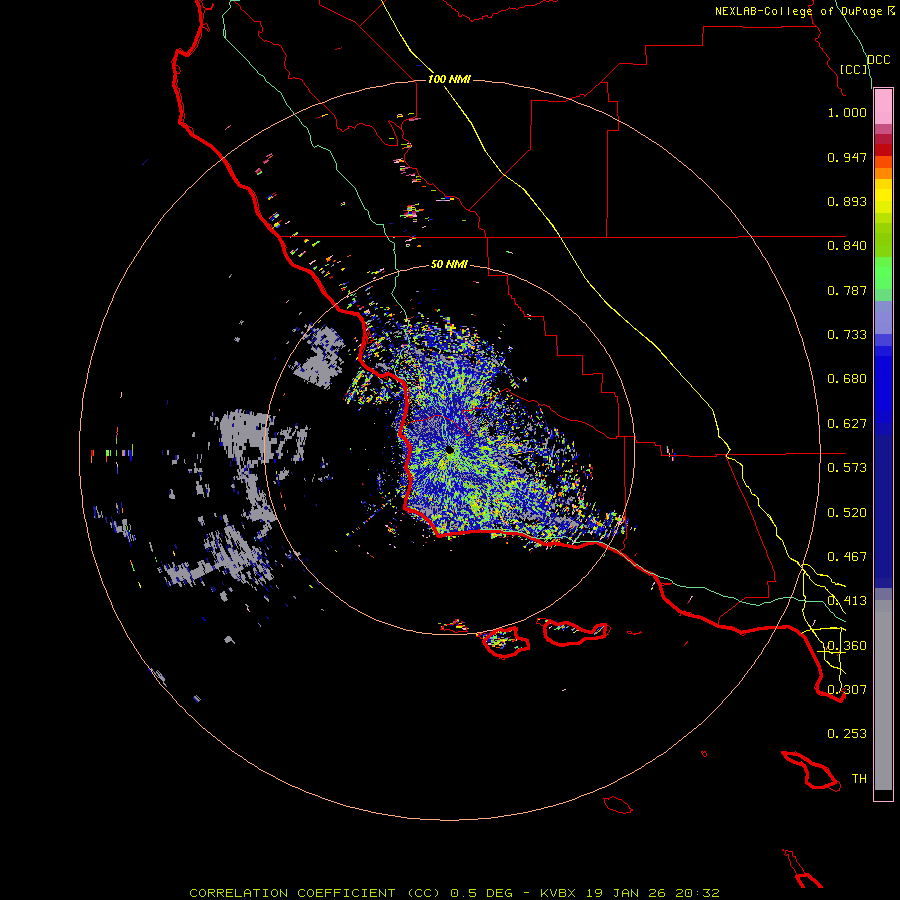Click the 100 NMI range ring label
This screenshot has width=900, height=900.
pyautogui.click(x=449, y=79)
